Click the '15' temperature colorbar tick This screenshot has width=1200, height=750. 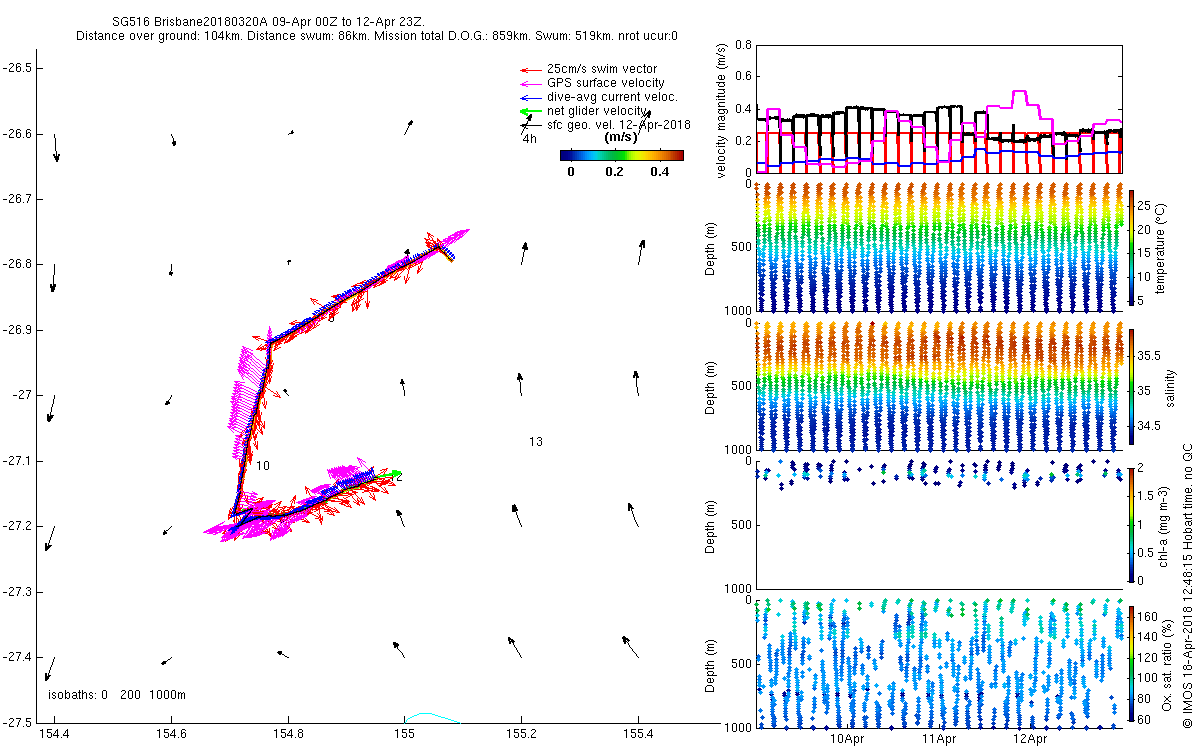point(1146,254)
